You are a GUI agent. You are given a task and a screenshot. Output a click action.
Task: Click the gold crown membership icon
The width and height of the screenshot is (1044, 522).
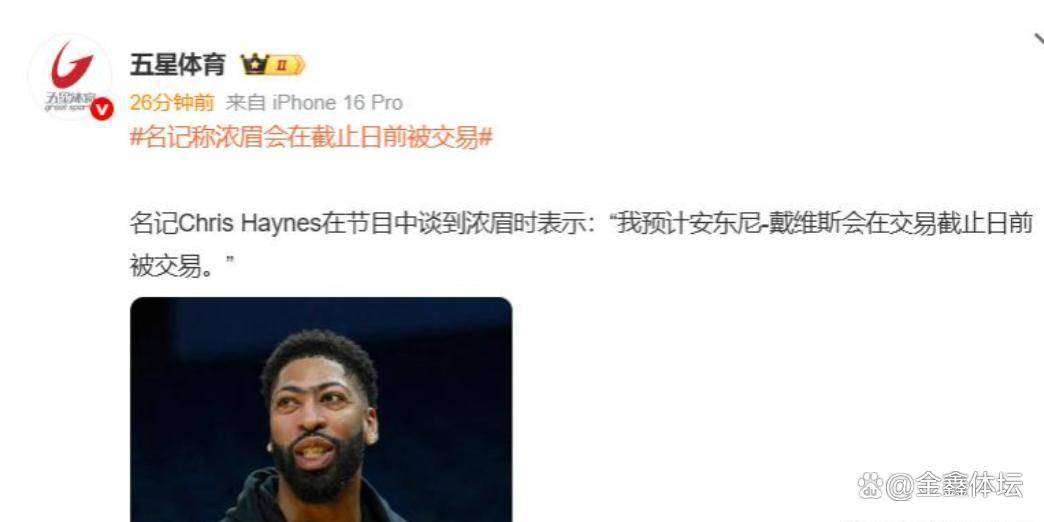tap(254, 65)
